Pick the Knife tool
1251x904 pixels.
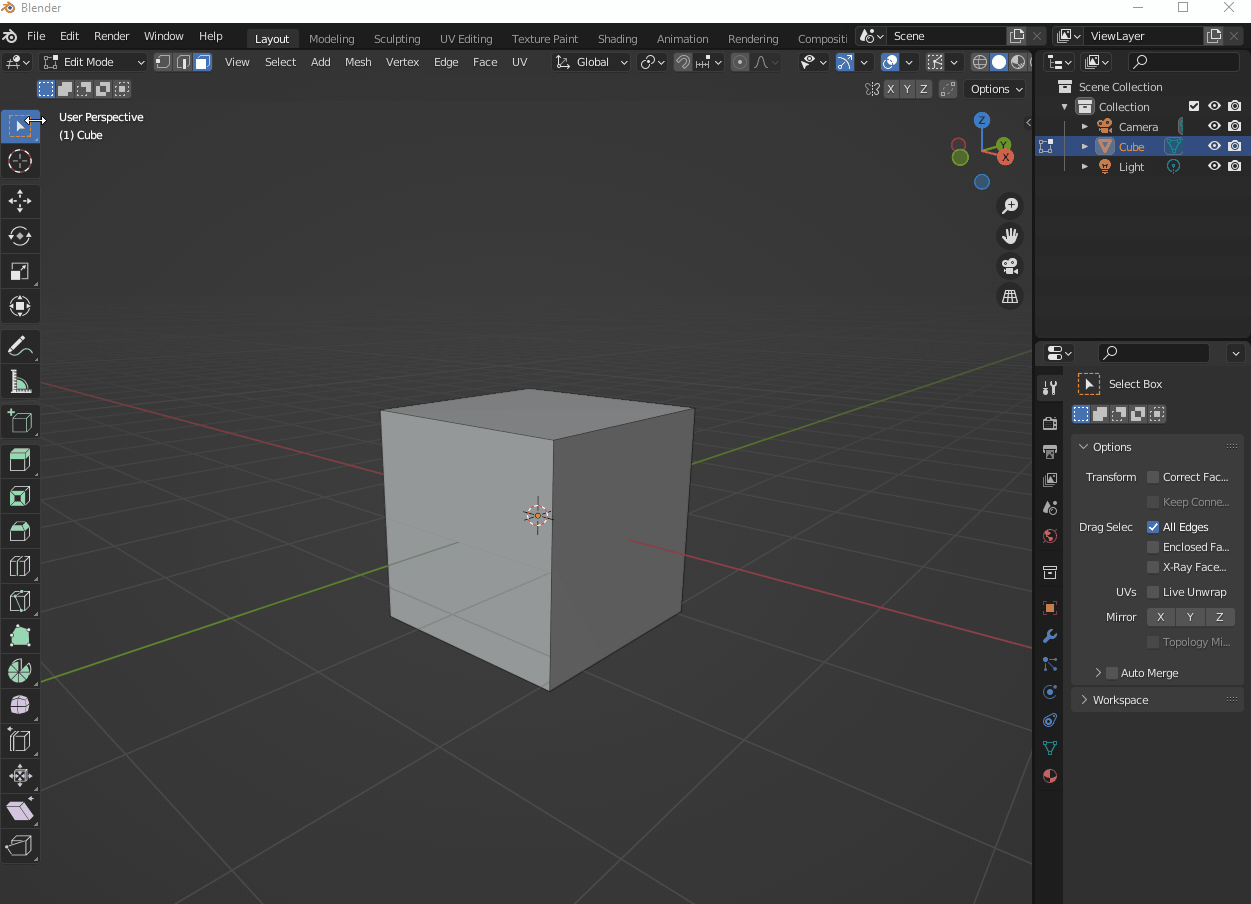click(x=20, y=601)
